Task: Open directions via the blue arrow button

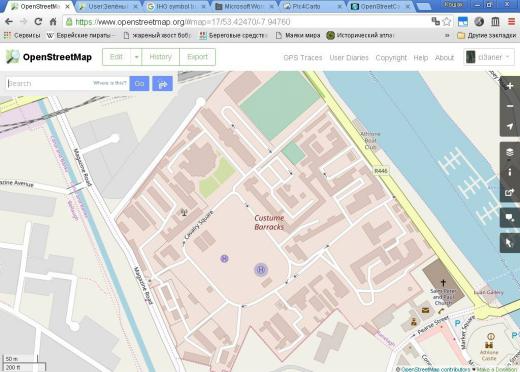Action: click(162, 83)
